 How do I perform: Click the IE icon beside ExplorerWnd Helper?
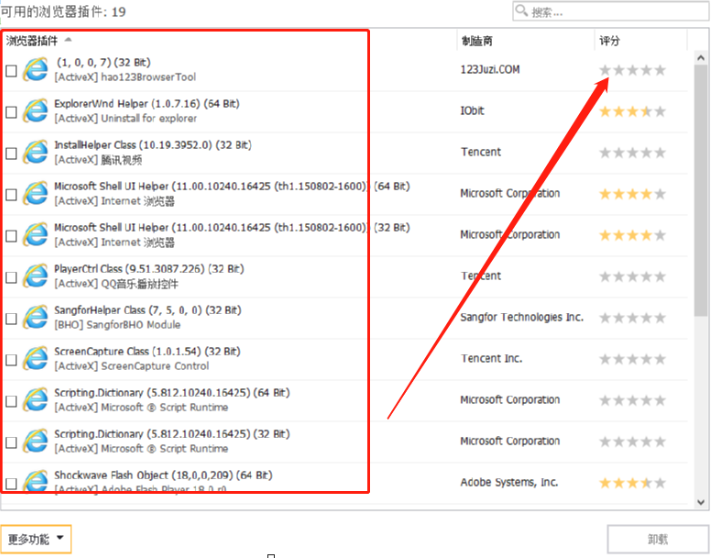(x=36, y=111)
